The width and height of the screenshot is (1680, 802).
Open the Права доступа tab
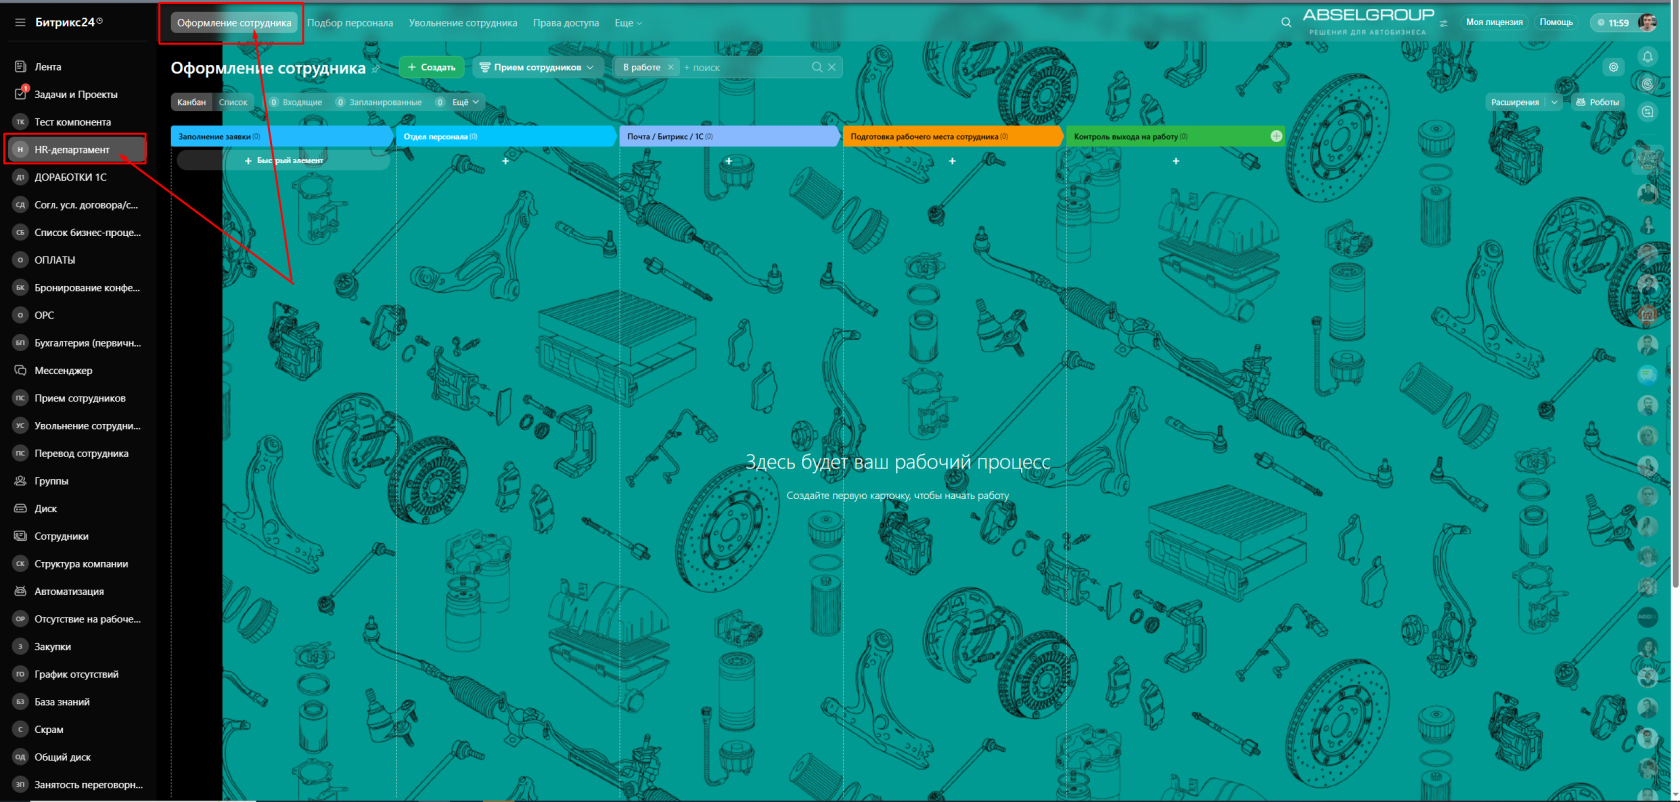pyautogui.click(x=566, y=23)
